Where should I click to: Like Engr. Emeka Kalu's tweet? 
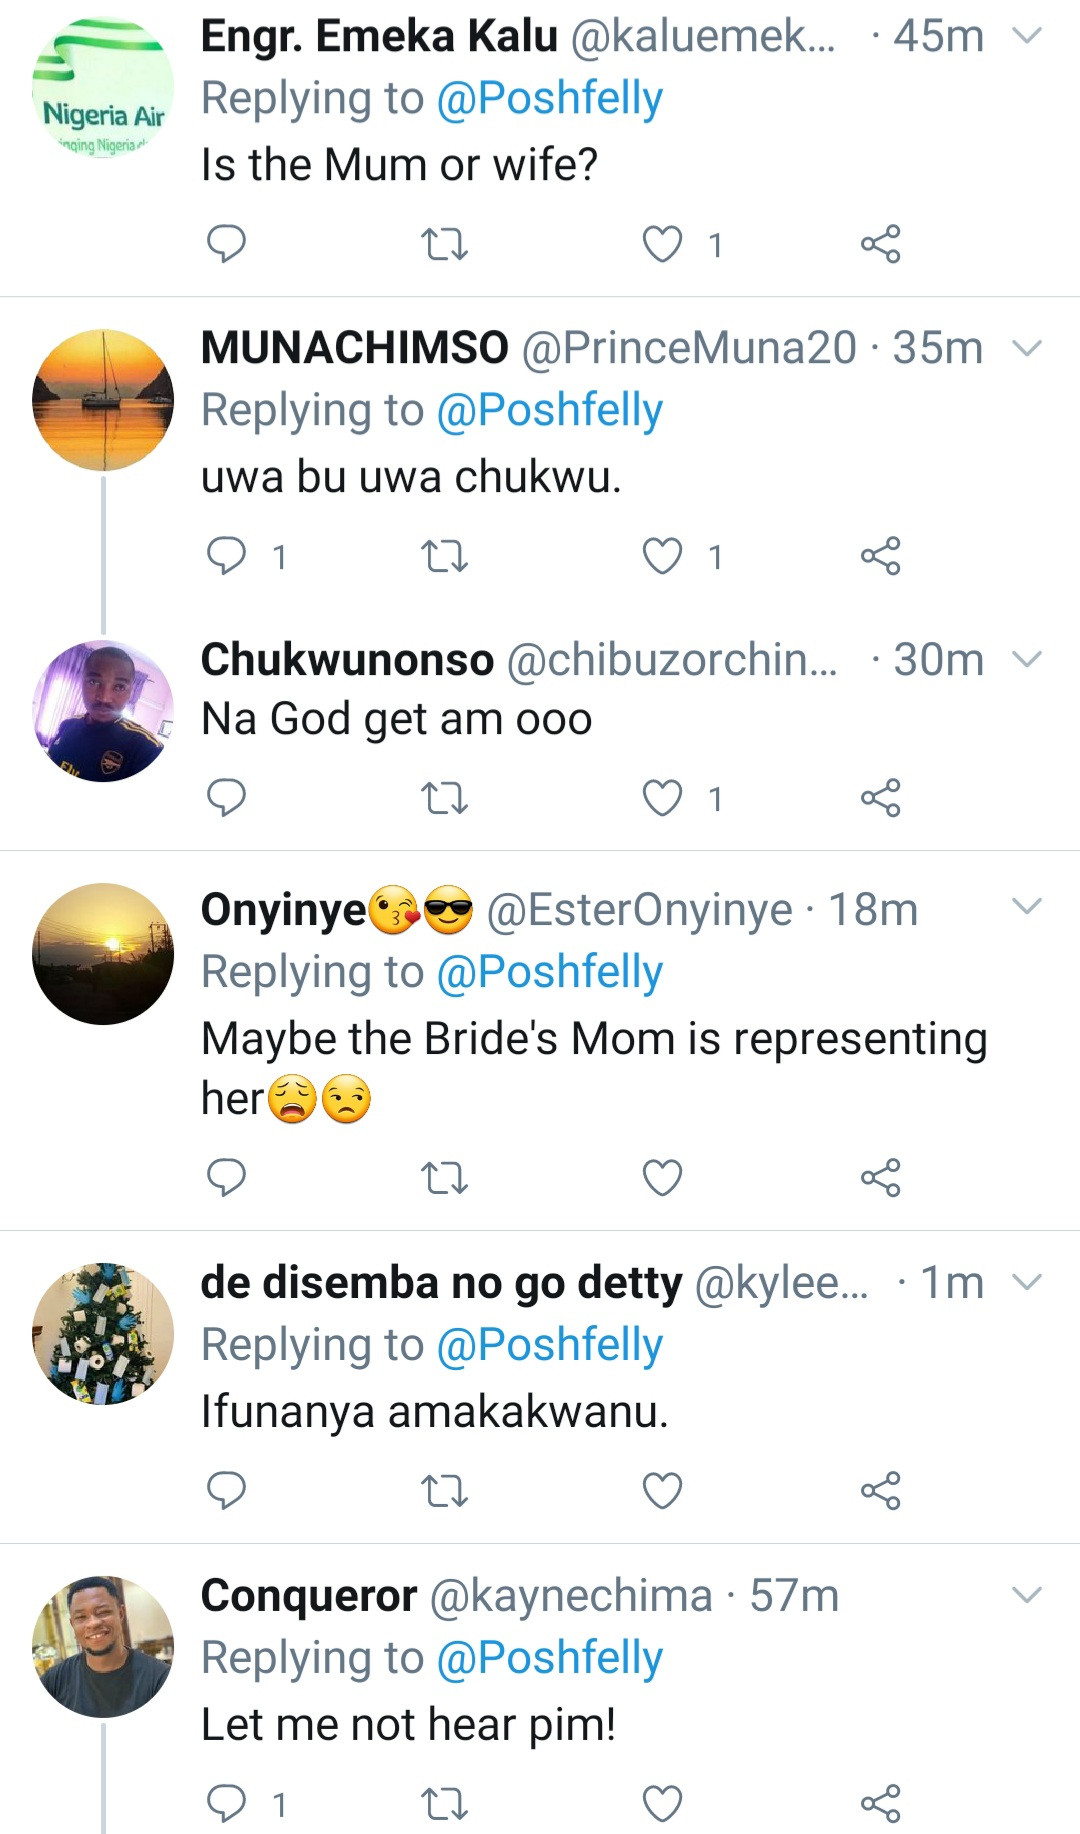coord(662,244)
